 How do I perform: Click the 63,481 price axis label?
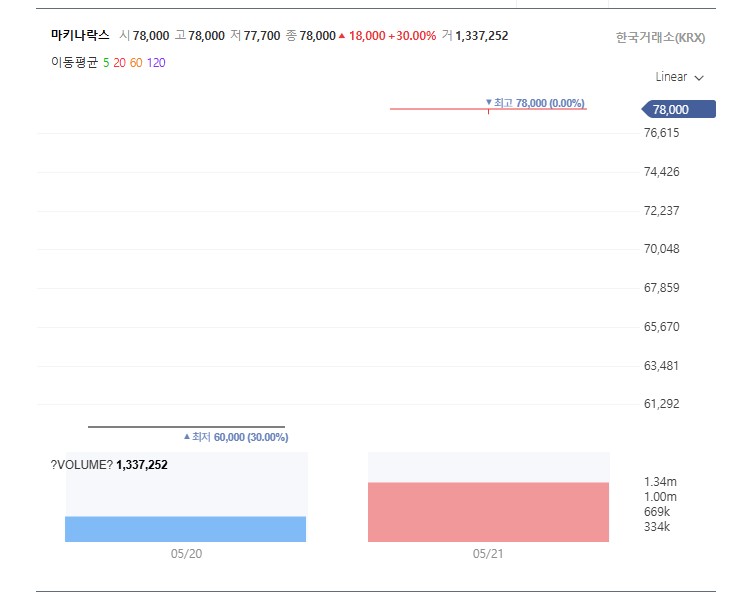coord(661,366)
